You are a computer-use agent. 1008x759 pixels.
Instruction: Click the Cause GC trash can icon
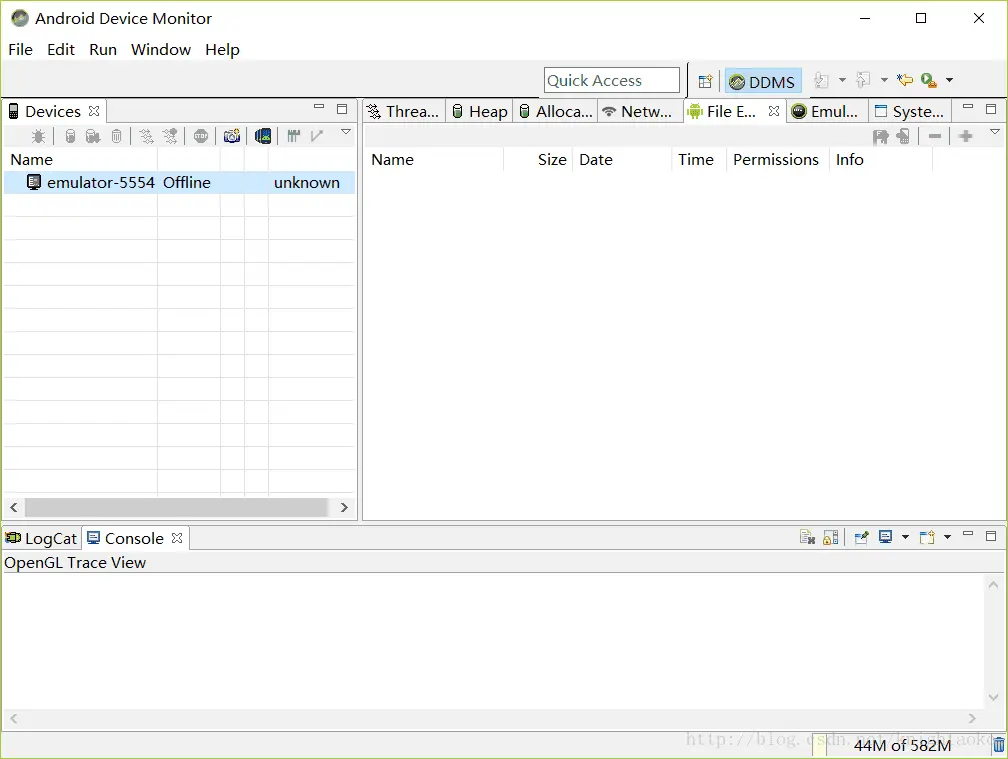[x=116, y=136]
